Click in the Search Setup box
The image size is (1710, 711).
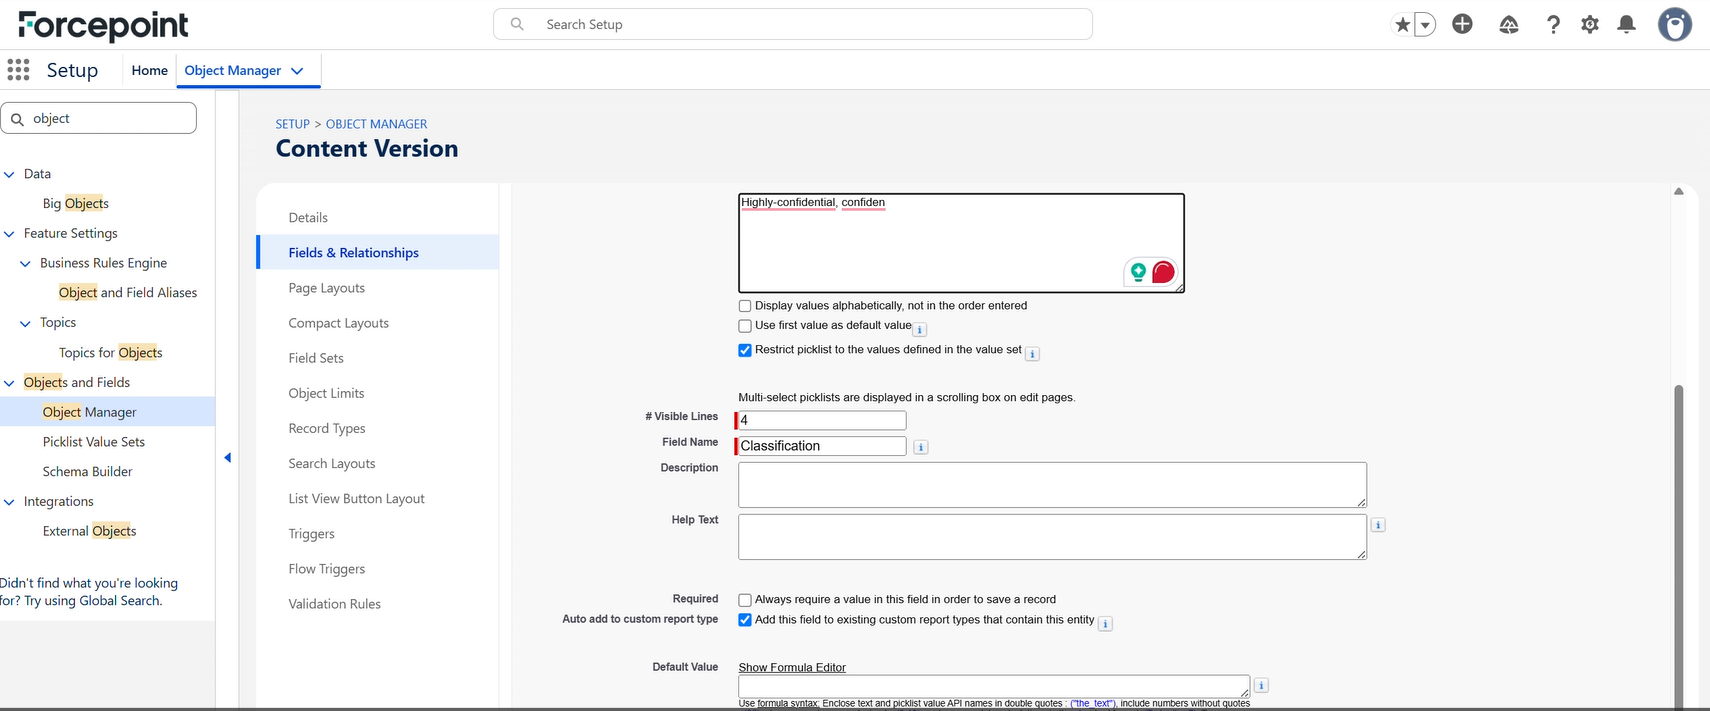click(793, 24)
